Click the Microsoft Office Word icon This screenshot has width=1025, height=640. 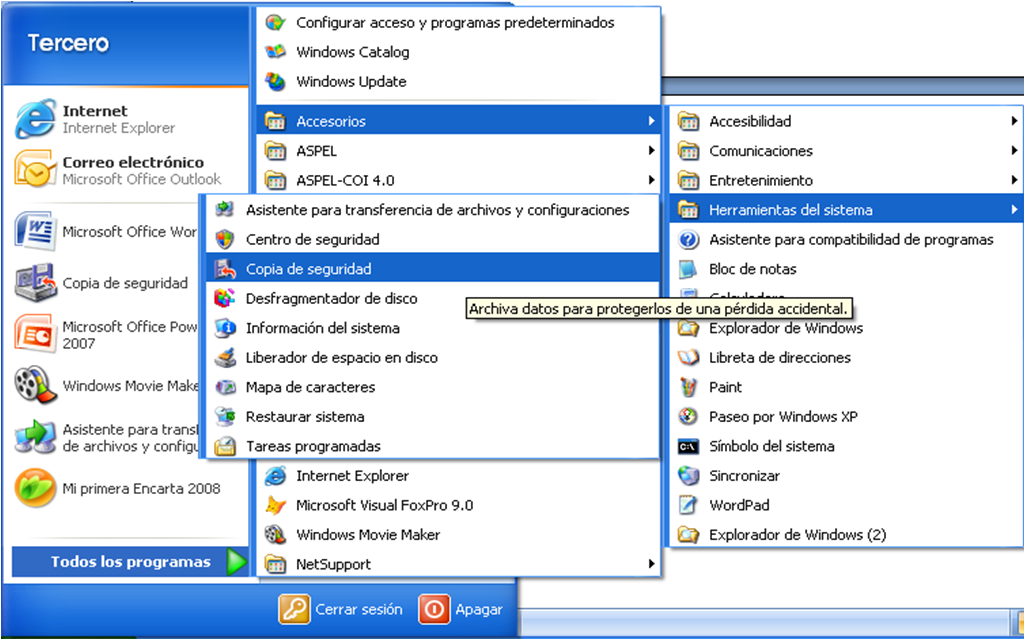click(34, 231)
